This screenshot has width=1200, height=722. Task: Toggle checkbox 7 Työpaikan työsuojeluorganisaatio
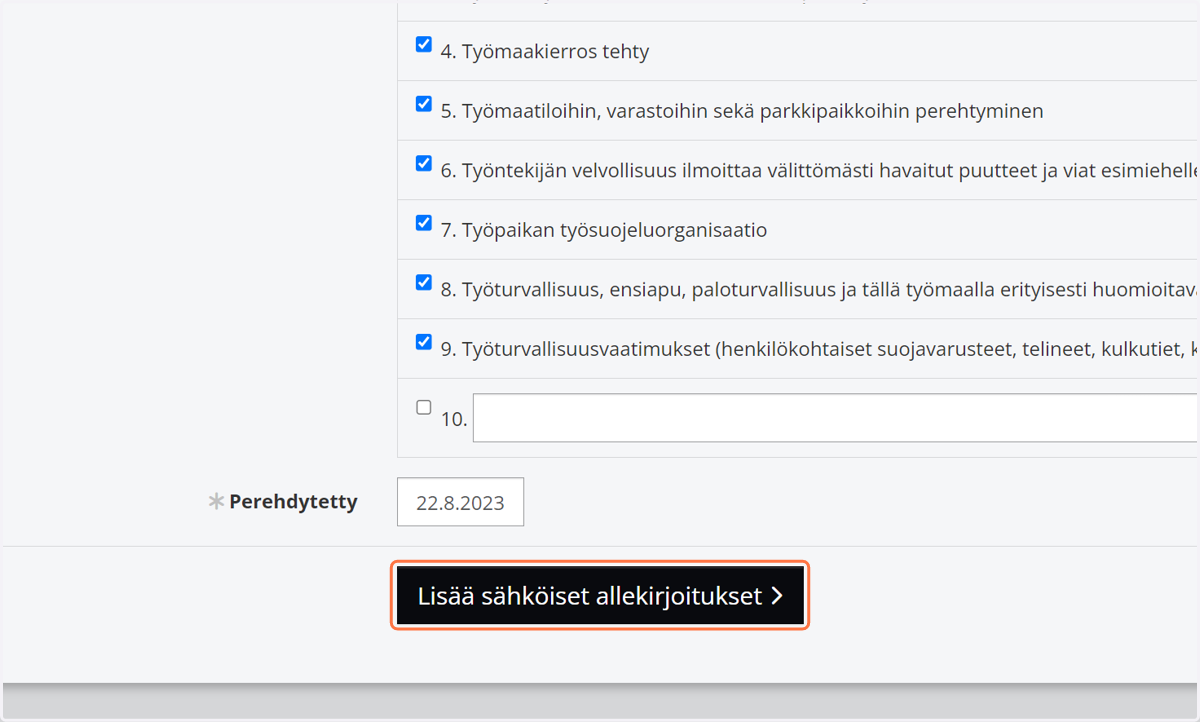(423, 223)
